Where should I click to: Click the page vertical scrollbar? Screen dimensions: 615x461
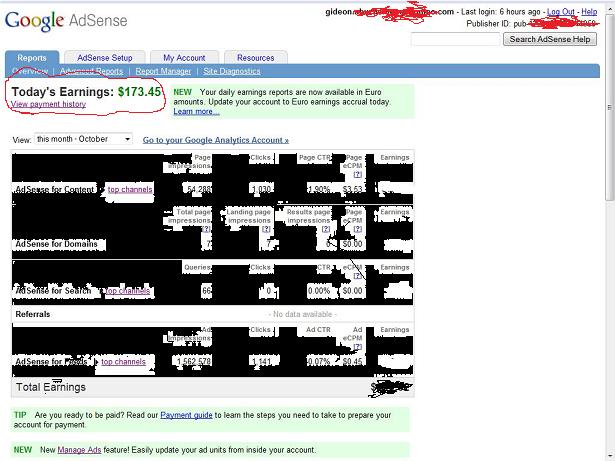coord(610,108)
